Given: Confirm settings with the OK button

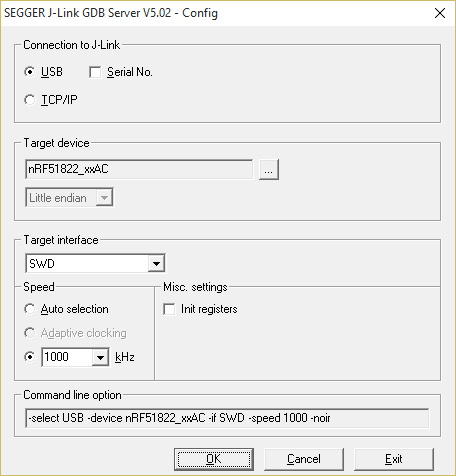Looking at the screenshot, I should 214,459.
